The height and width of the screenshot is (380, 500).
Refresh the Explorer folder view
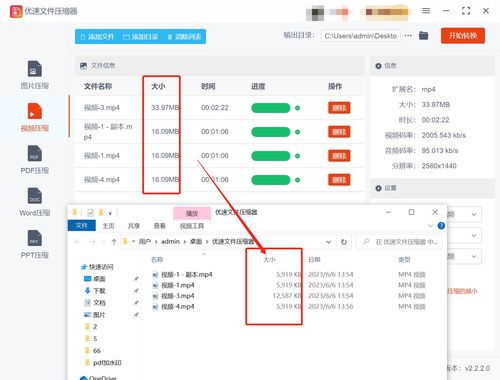[344, 242]
